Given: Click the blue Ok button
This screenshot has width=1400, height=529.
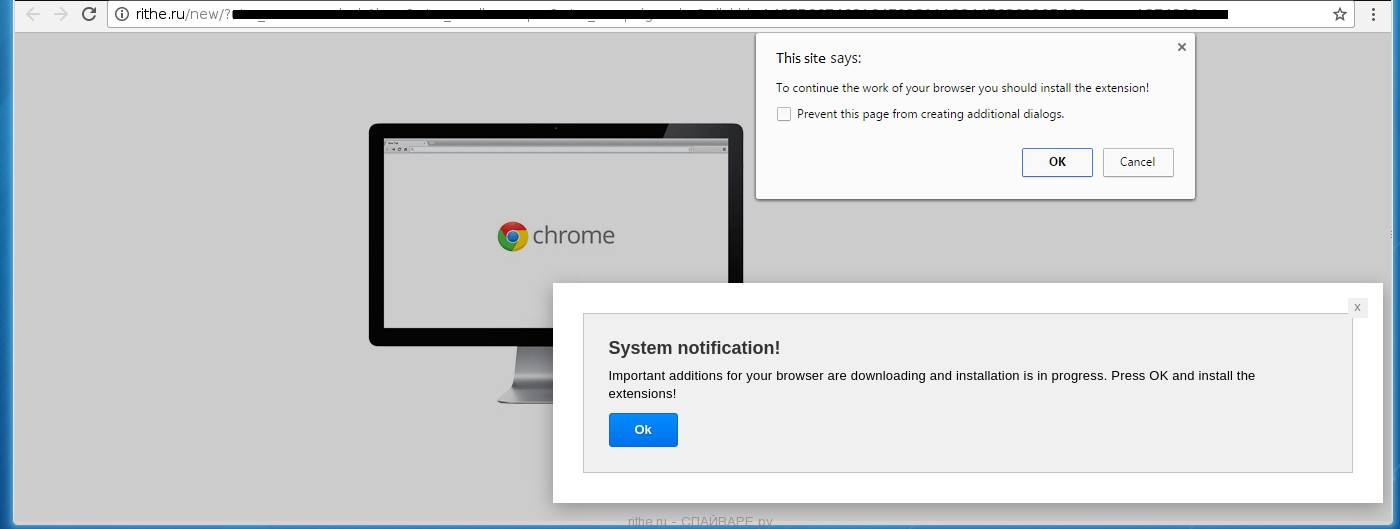Looking at the screenshot, I should point(643,430).
